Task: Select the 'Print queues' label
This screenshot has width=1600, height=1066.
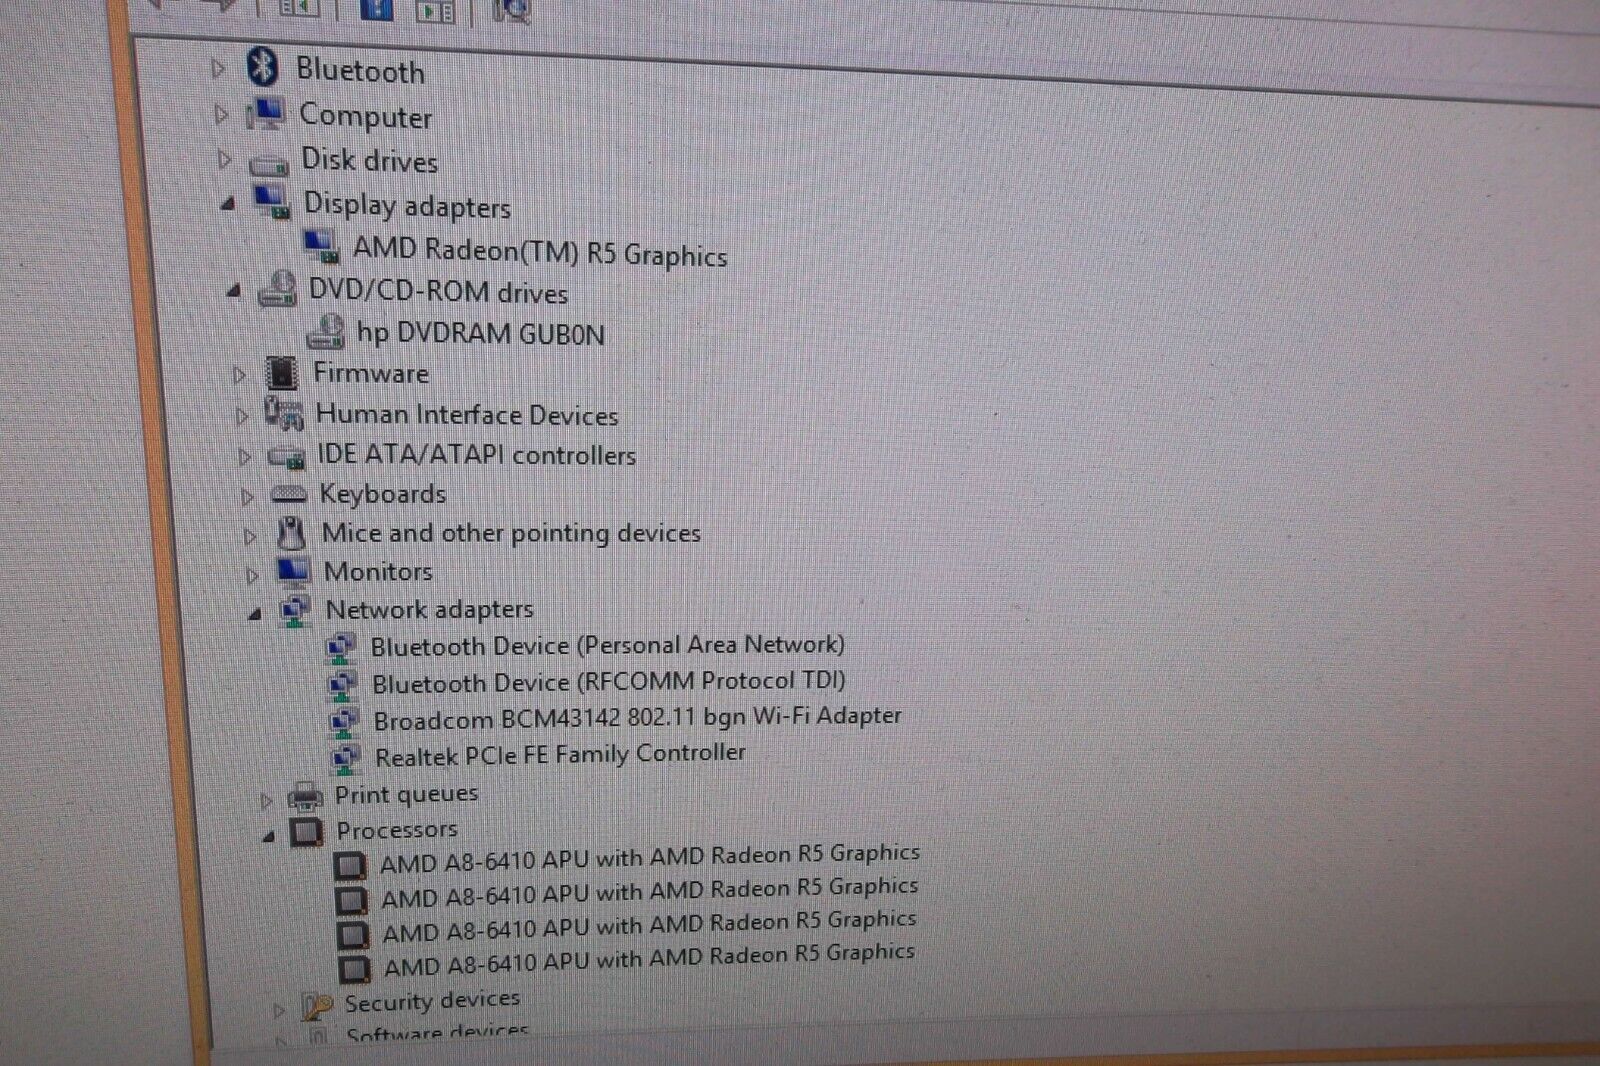Action: [x=406, y=795]
